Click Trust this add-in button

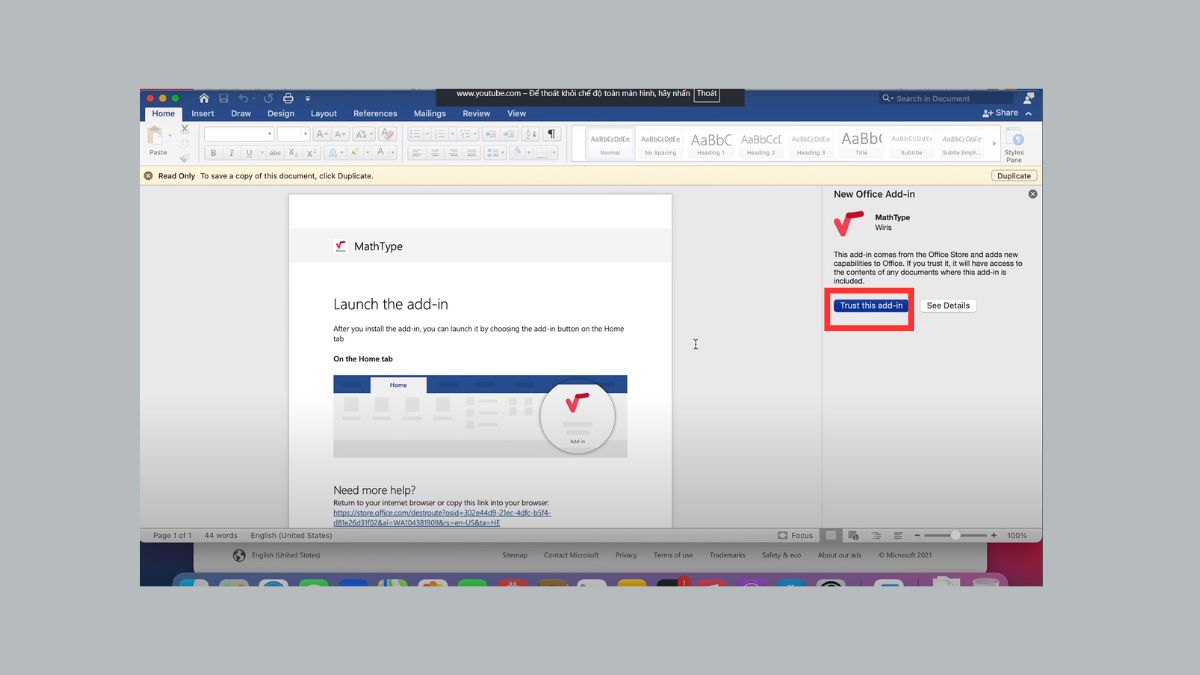pos(871,306)
